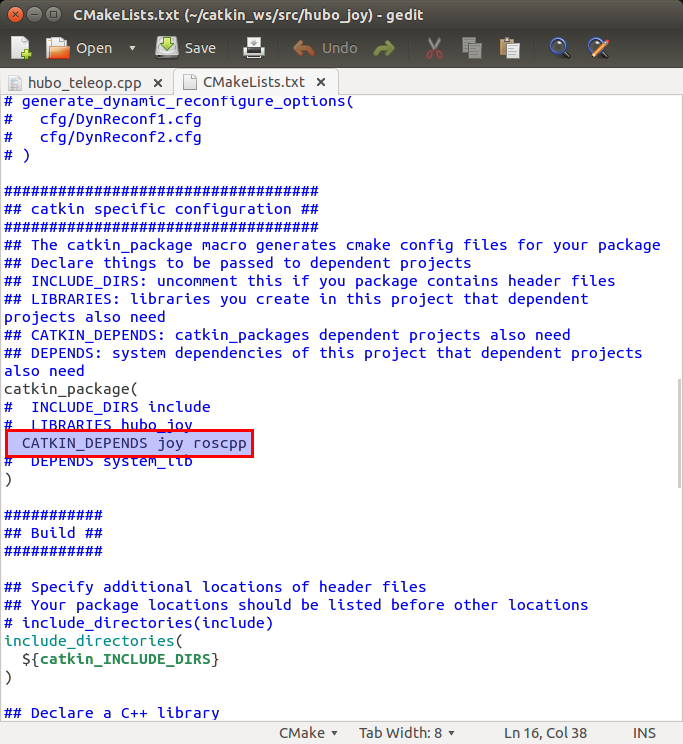This screenshot has width=683, height=744.
Task: Close the CMakeLists.txt tab
Action: click(x=321, y=82)
